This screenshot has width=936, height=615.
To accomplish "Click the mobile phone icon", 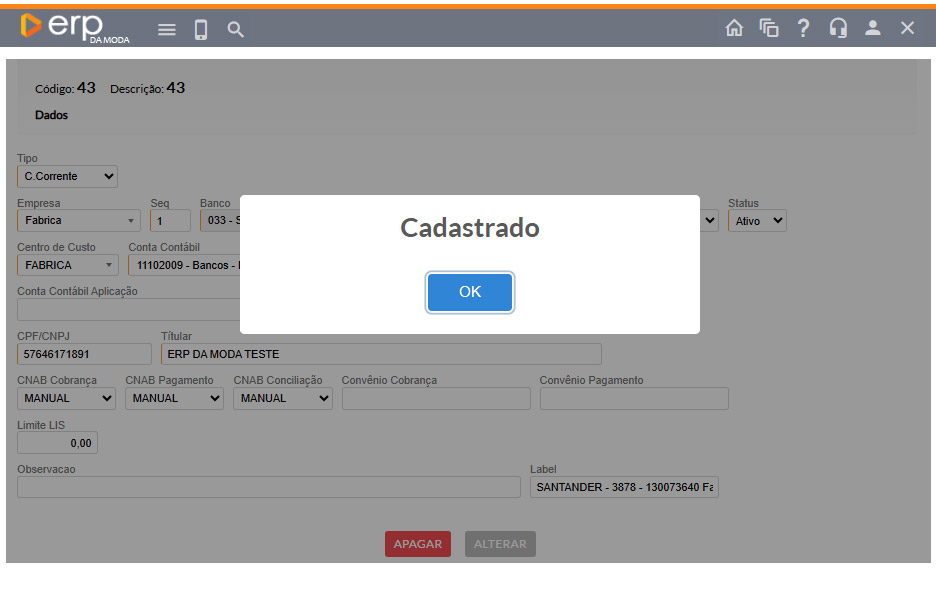I will click(201, 30).
